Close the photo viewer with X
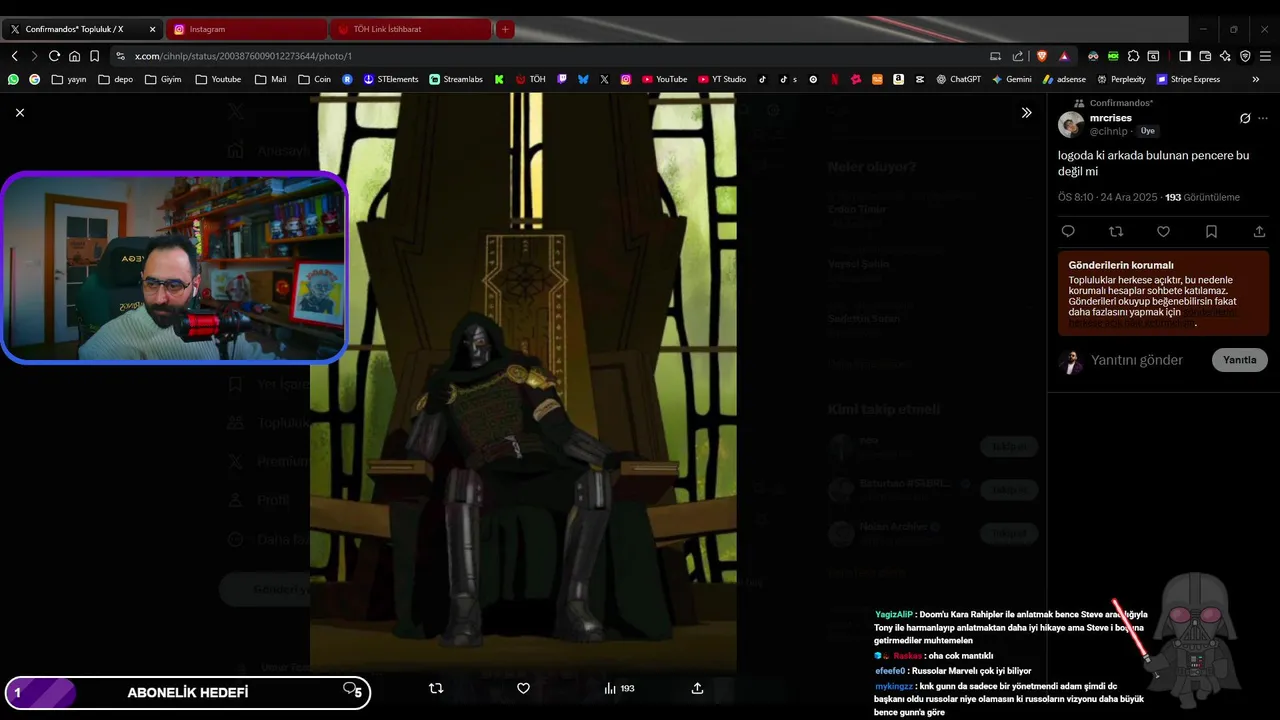 [x=20, y=113]
